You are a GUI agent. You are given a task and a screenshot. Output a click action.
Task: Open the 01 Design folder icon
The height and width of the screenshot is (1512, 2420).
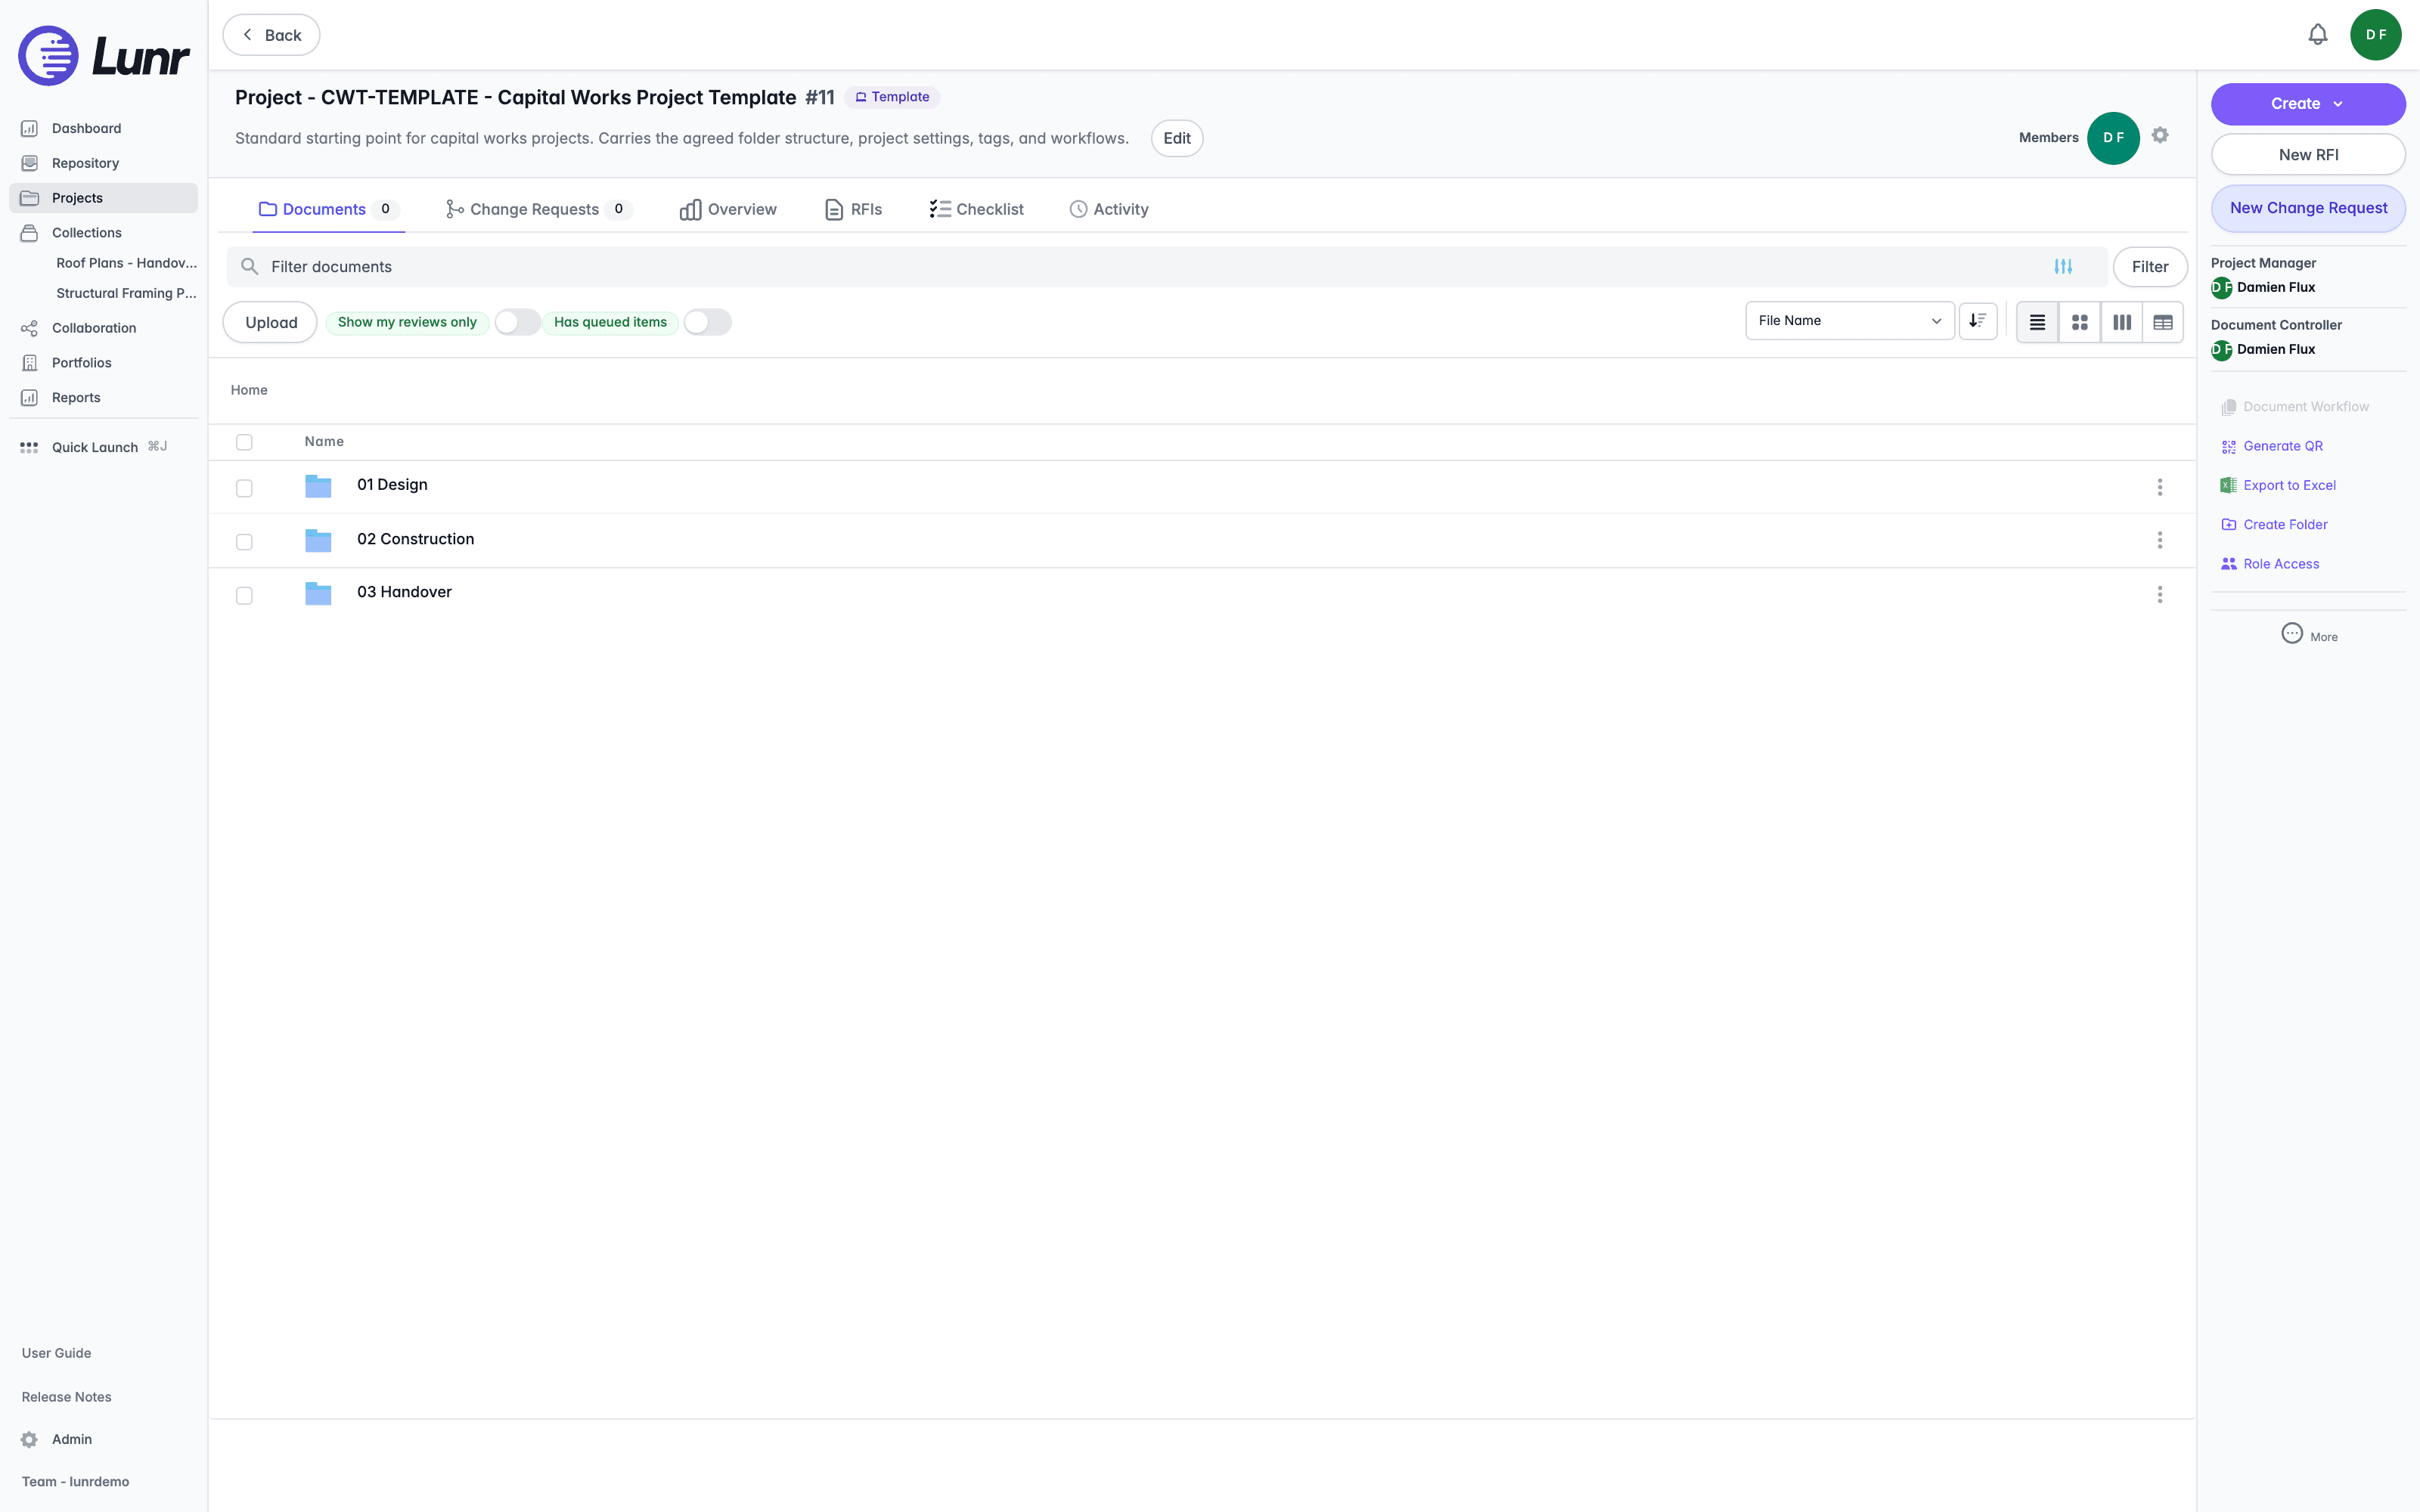[318, 486]
